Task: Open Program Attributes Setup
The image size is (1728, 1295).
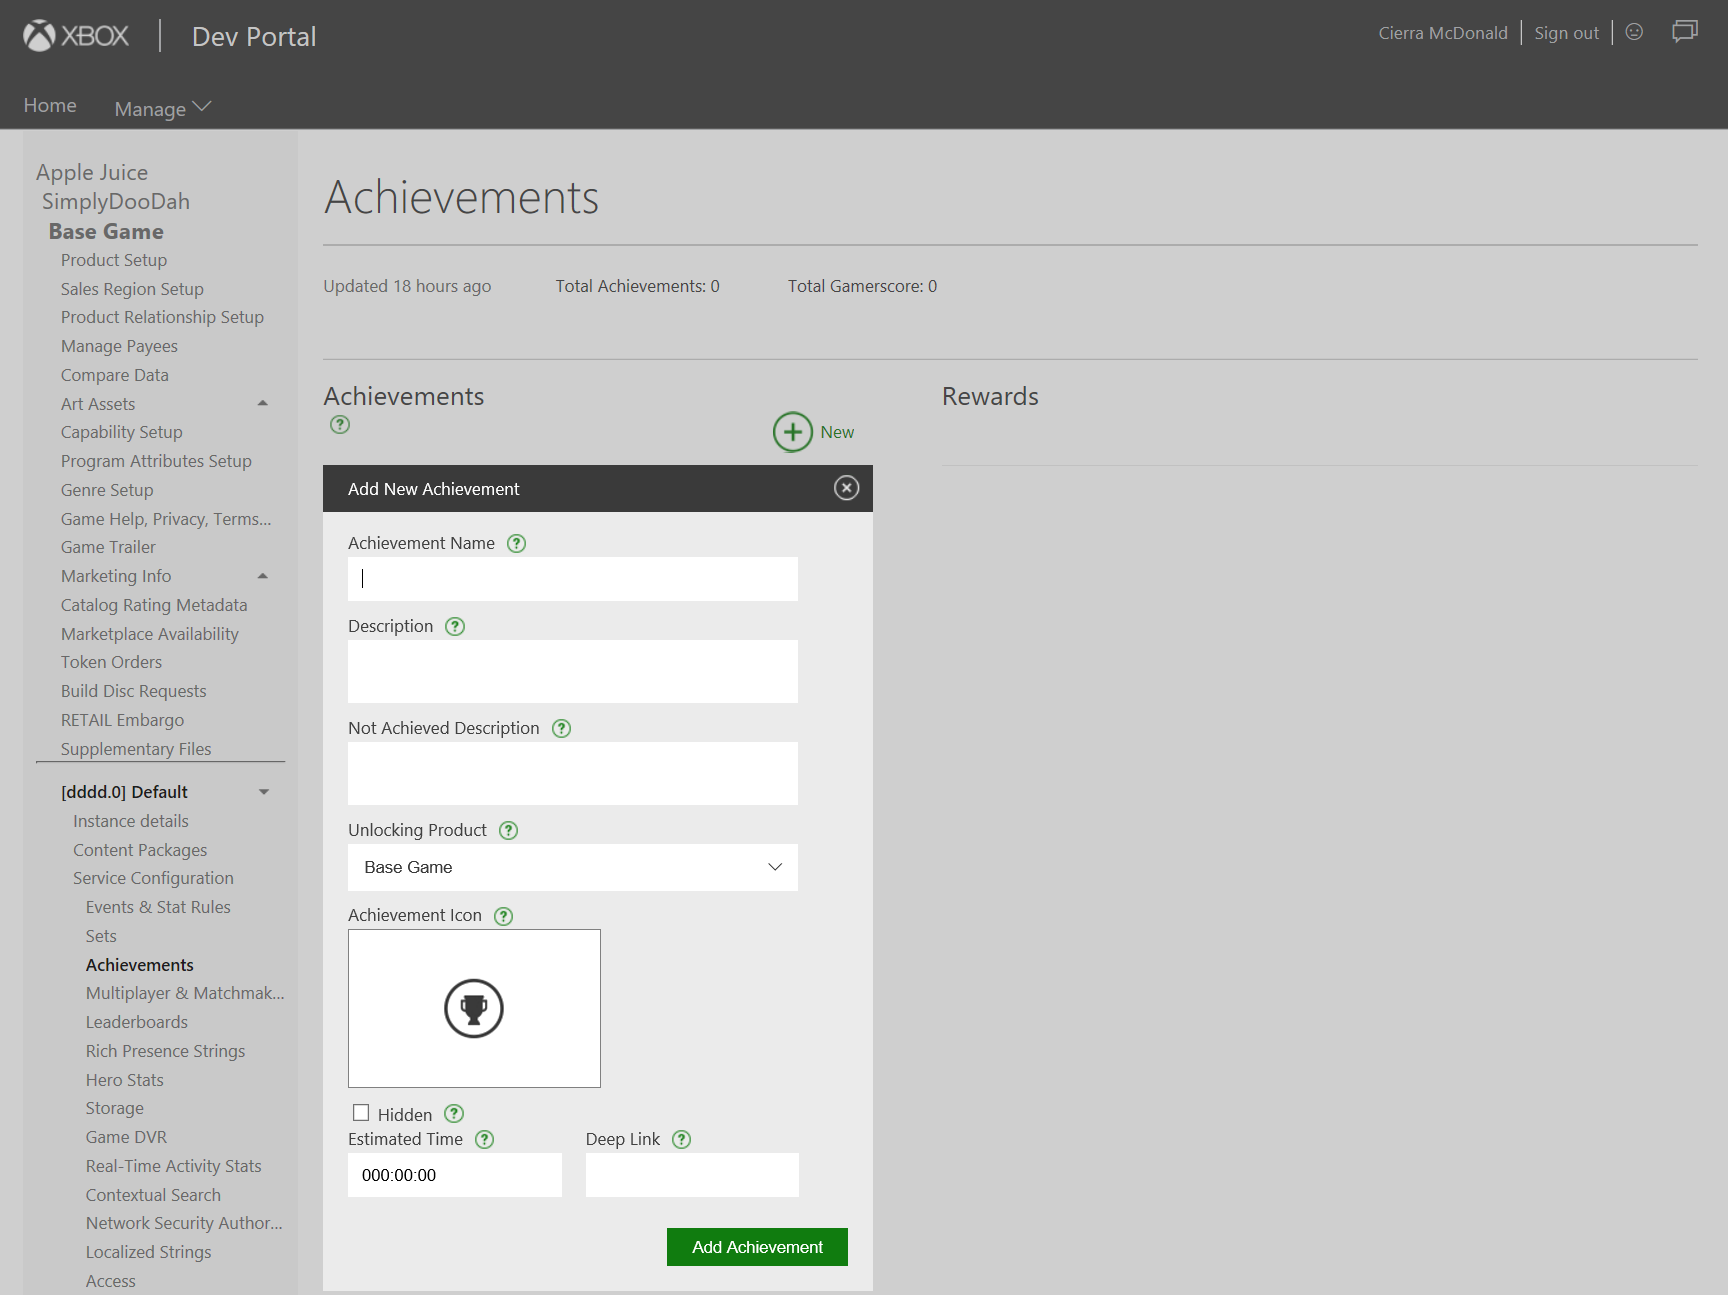Action: point(156,461)
